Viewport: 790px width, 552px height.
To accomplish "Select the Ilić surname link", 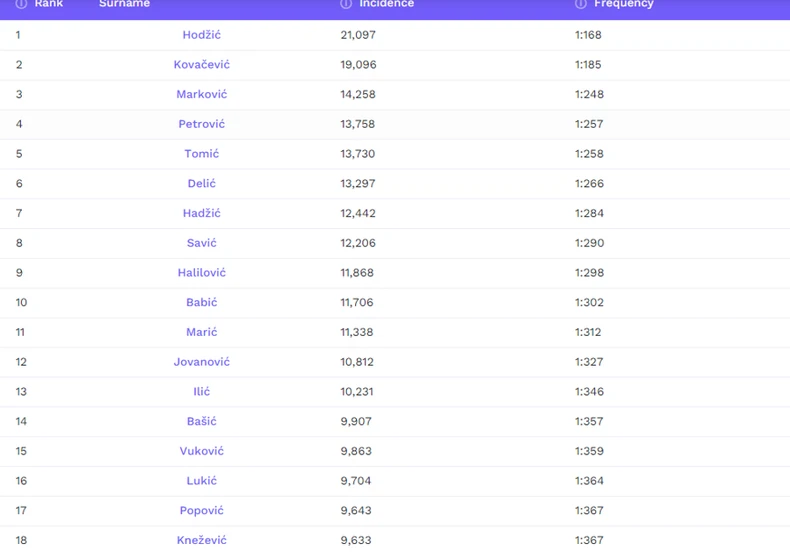I will 202,391.
